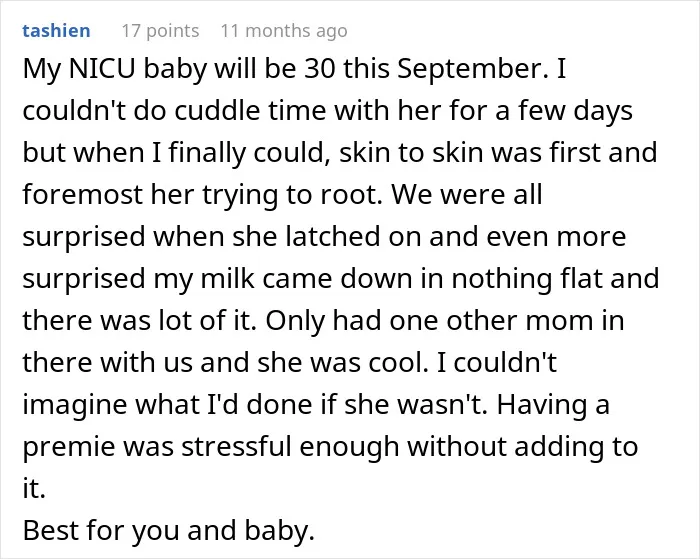Click the phrase without adding to
Viewport: 700px width, 559px height.
[x=523, y=446]
